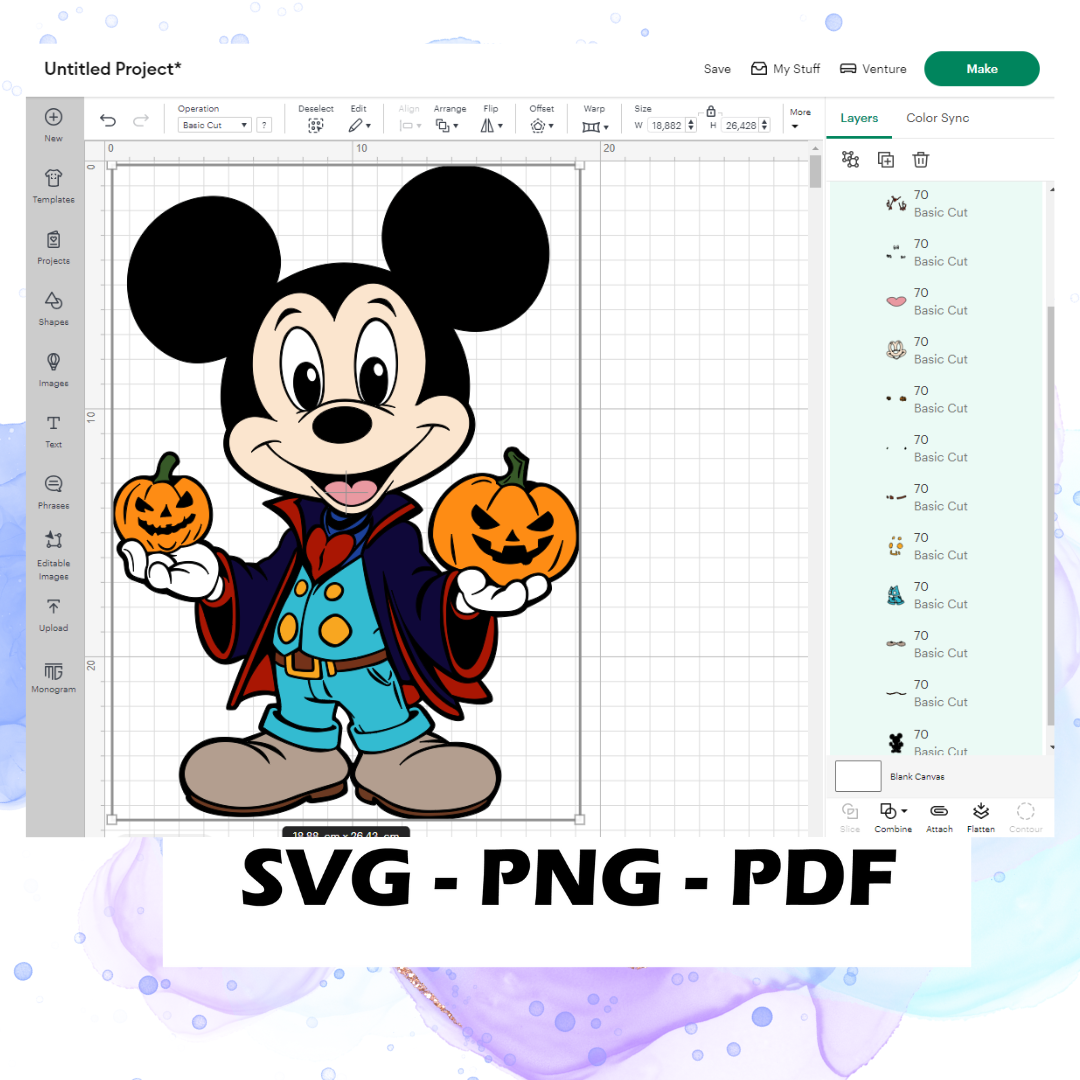
Task: Open the Align dropdown
Action: [x=411, y=125]
